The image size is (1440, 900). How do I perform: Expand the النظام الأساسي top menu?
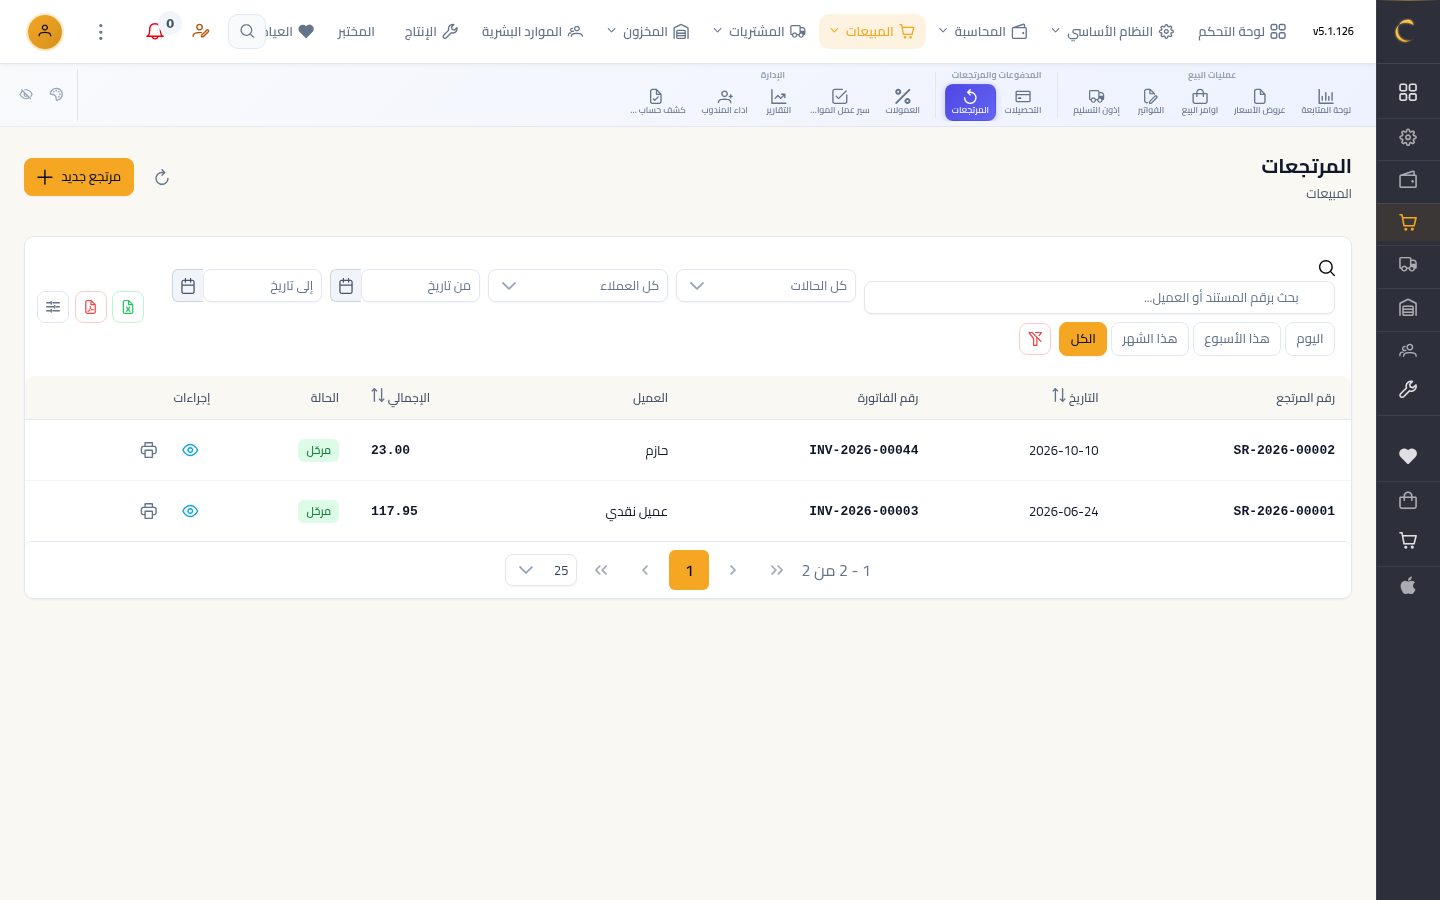pyautogui.click(x=1112, y=32)
